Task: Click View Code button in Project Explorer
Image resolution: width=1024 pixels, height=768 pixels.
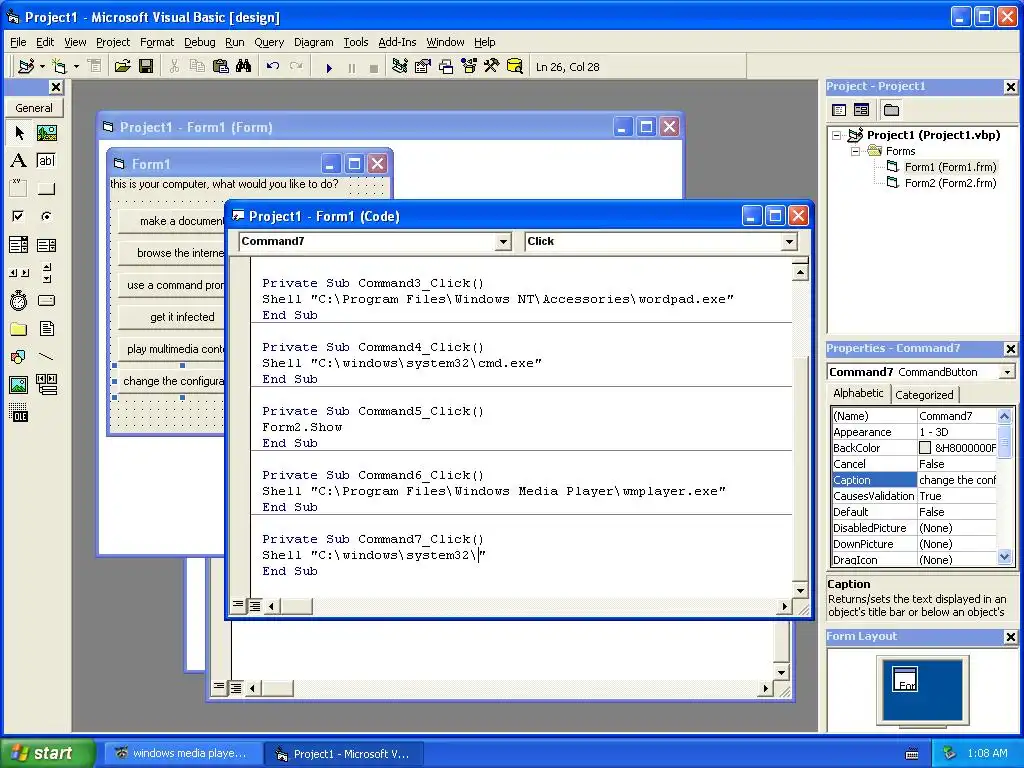Action: [x=839, y=110]
